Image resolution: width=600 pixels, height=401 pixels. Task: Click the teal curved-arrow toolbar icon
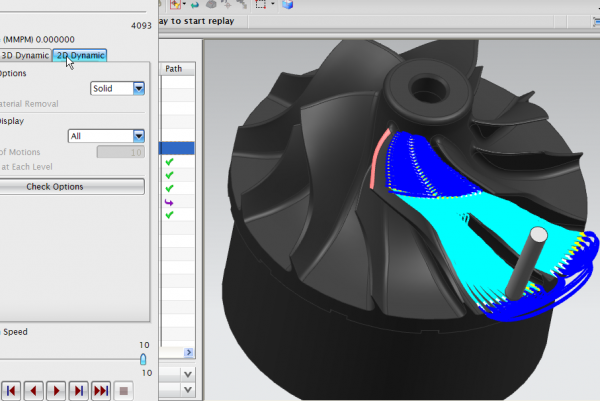pos(195,4)
